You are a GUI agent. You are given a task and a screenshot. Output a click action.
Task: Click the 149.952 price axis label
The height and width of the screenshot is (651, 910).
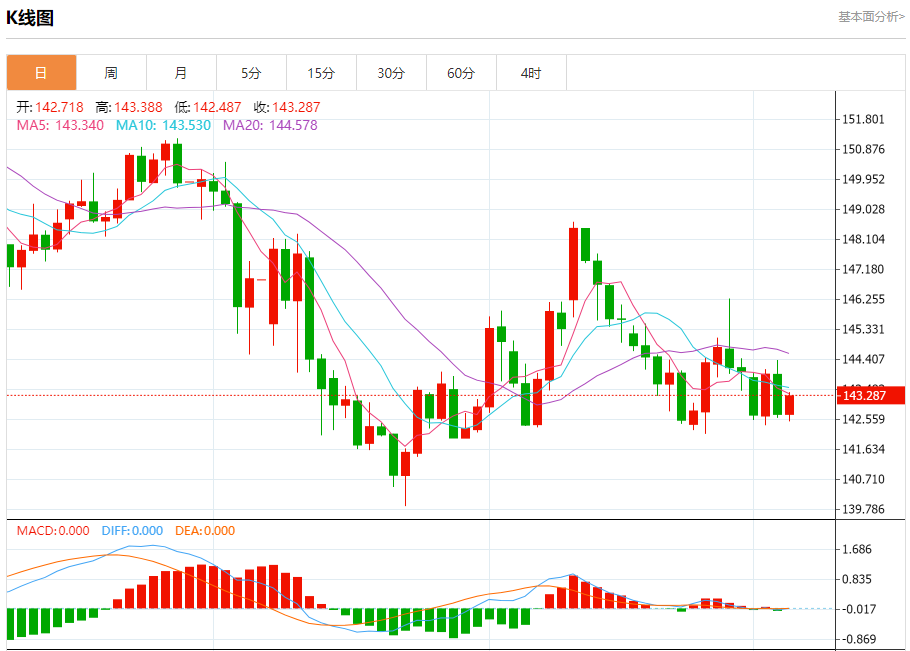coord(864,179)
